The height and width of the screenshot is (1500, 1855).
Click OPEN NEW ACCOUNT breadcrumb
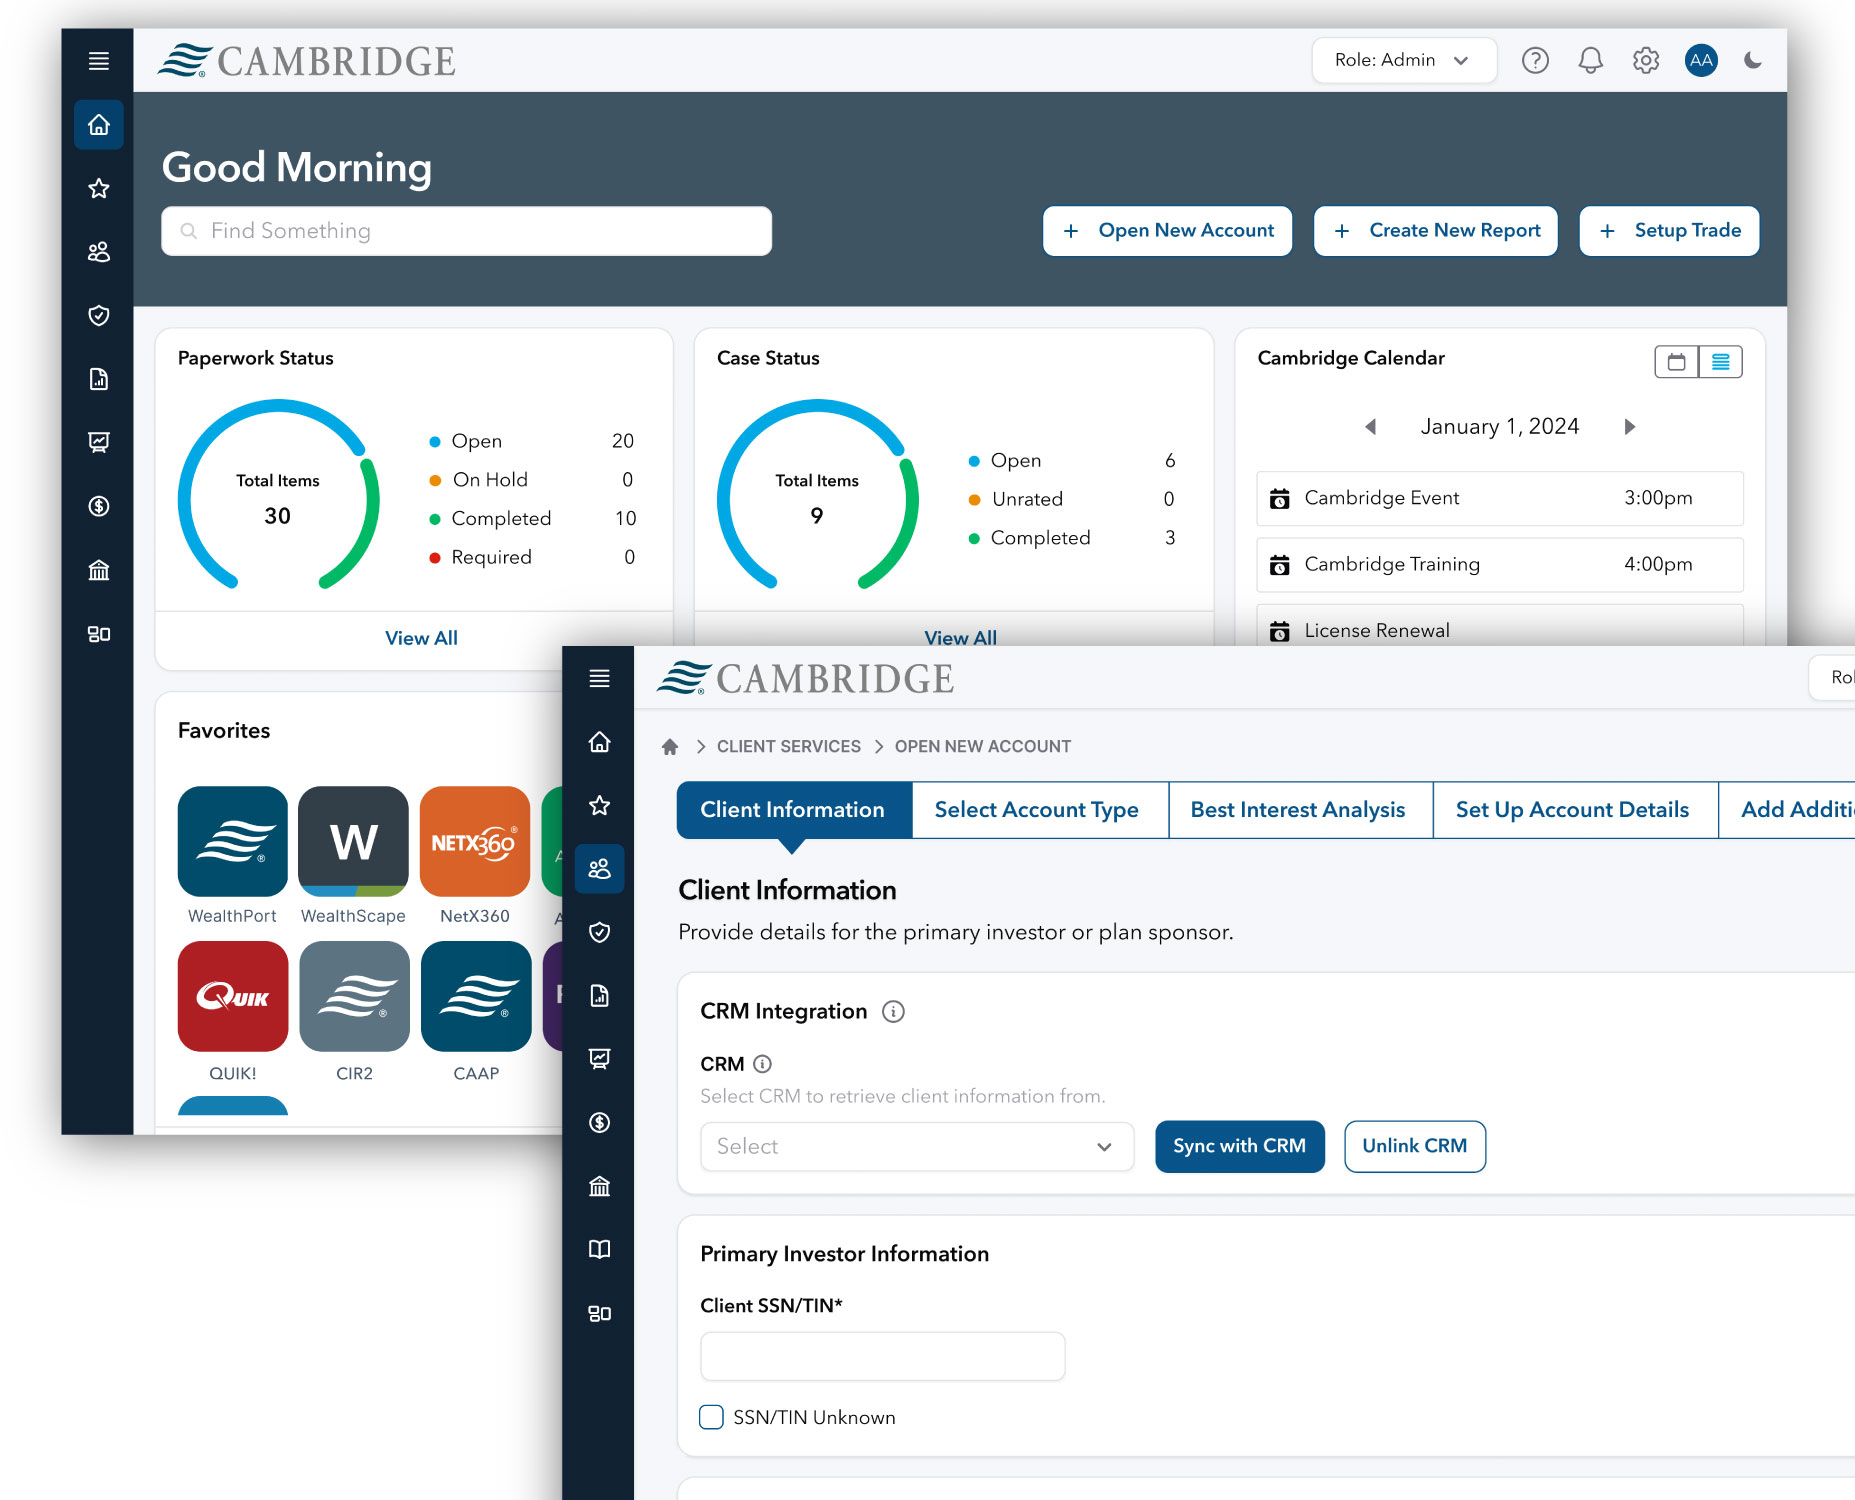tap(983, 746)
